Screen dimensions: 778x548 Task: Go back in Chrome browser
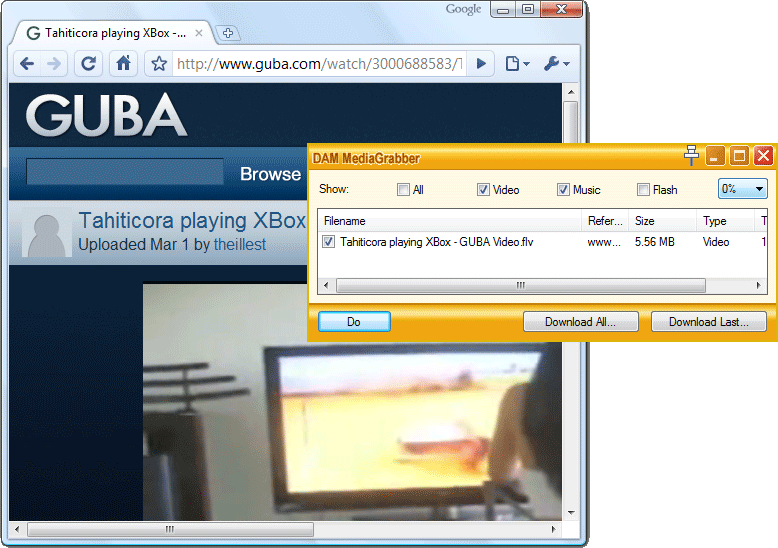[27, 64]
